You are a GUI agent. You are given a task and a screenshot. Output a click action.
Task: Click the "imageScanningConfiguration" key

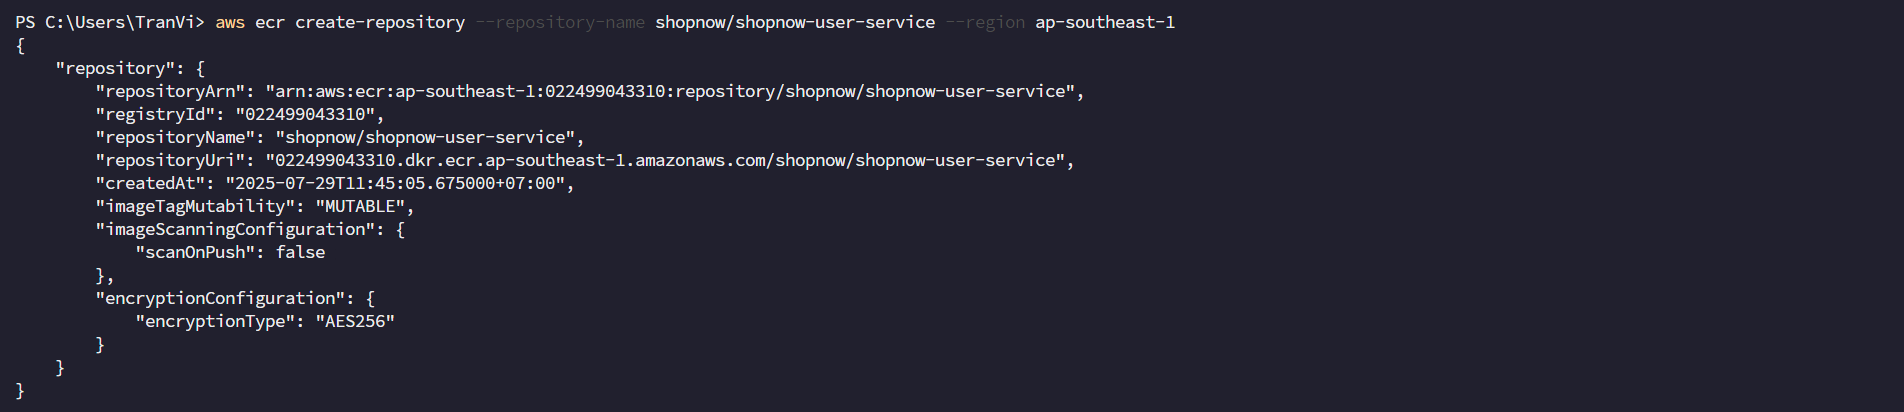[235, 229]
